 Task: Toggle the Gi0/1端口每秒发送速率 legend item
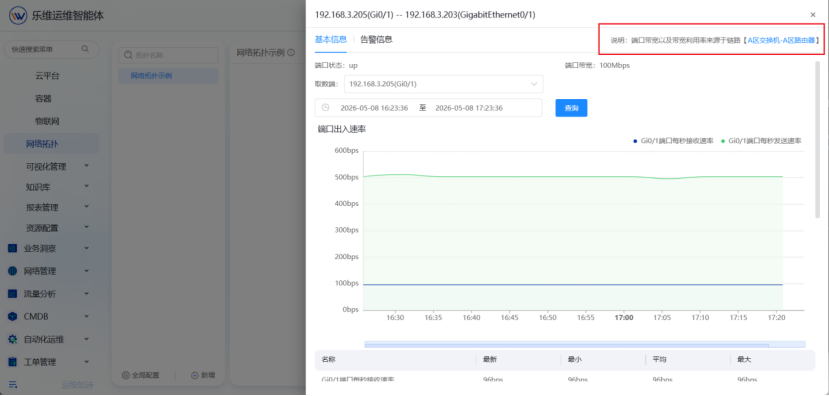click(761, 141)
